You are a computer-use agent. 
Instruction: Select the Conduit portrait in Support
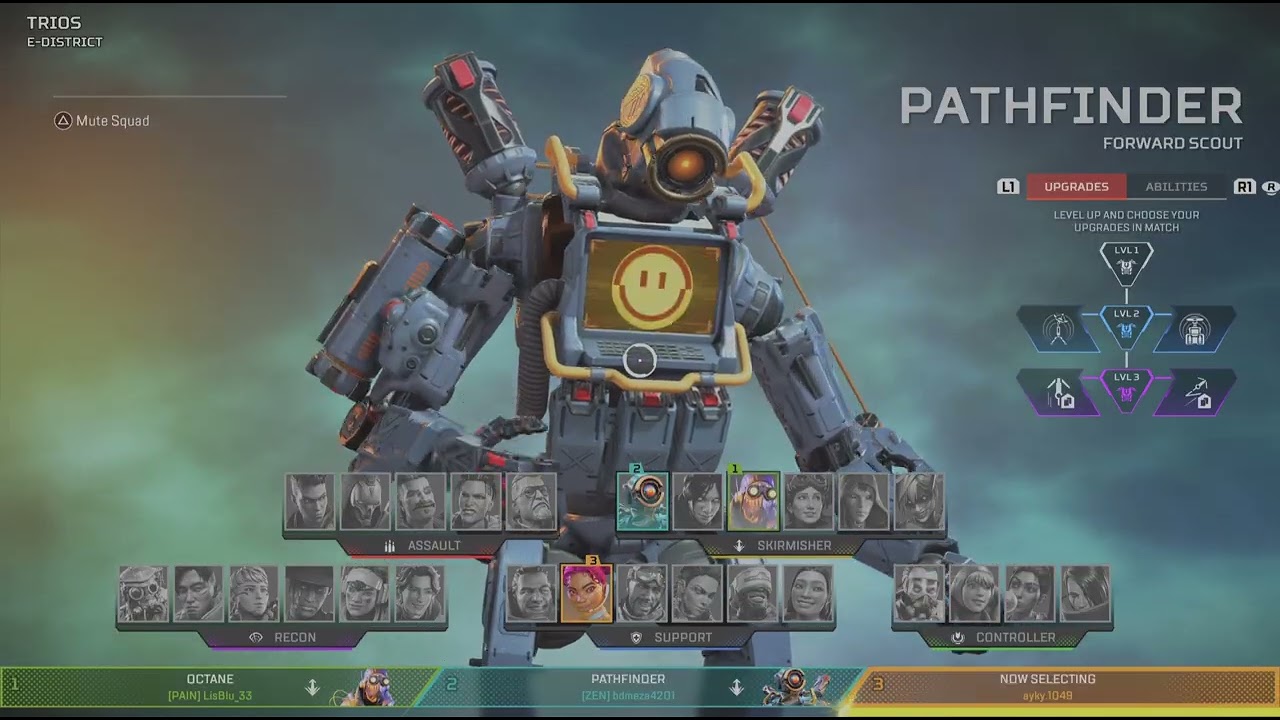807,594
